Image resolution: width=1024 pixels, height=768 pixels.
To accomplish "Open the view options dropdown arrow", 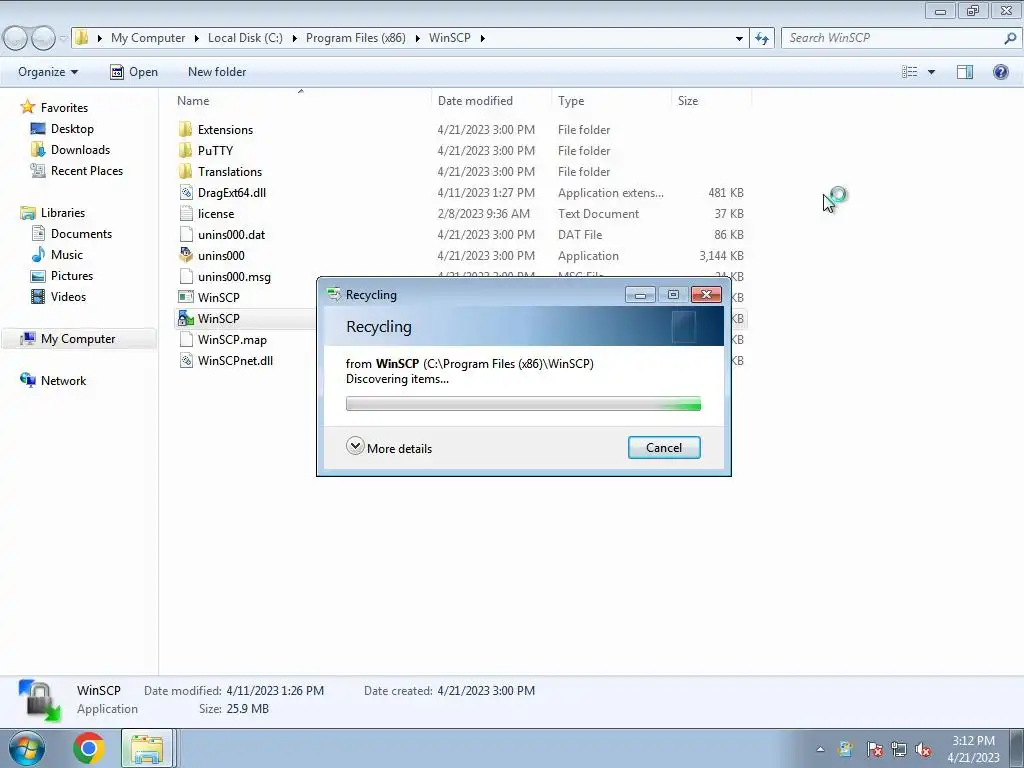I will click(931, 72).
